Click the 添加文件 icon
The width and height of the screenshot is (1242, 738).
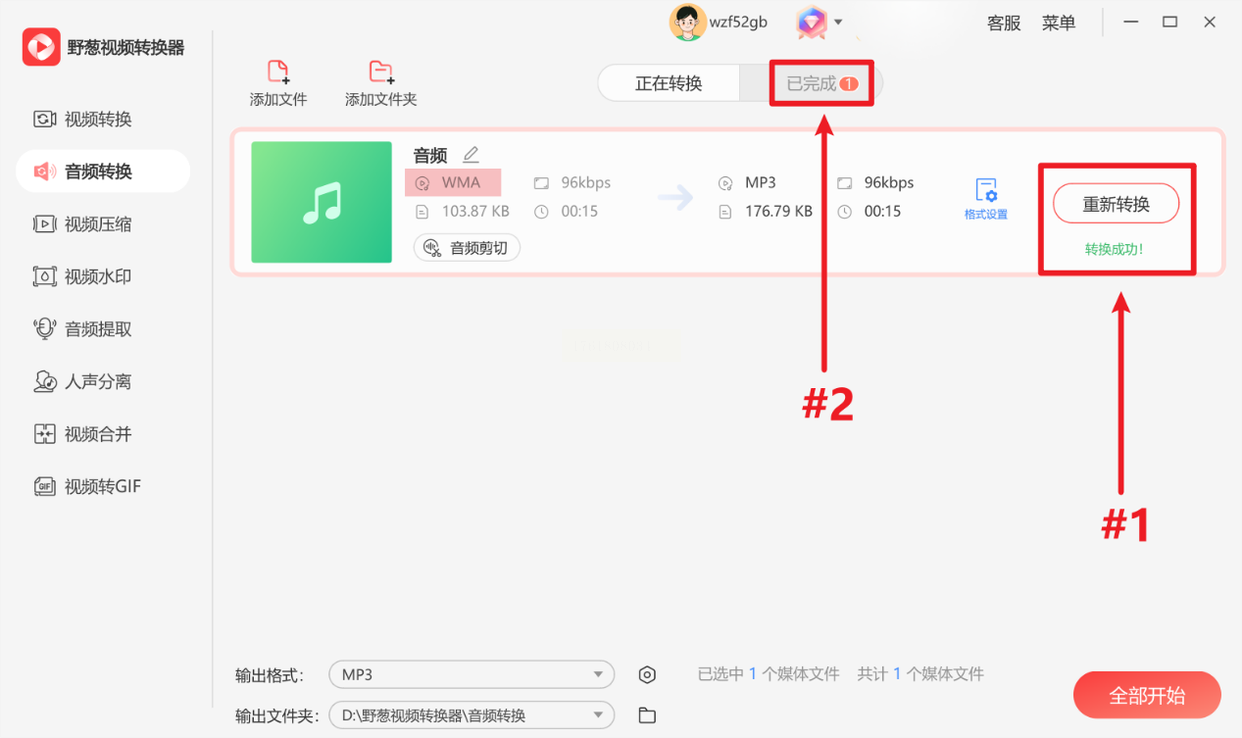coord(278,72)
